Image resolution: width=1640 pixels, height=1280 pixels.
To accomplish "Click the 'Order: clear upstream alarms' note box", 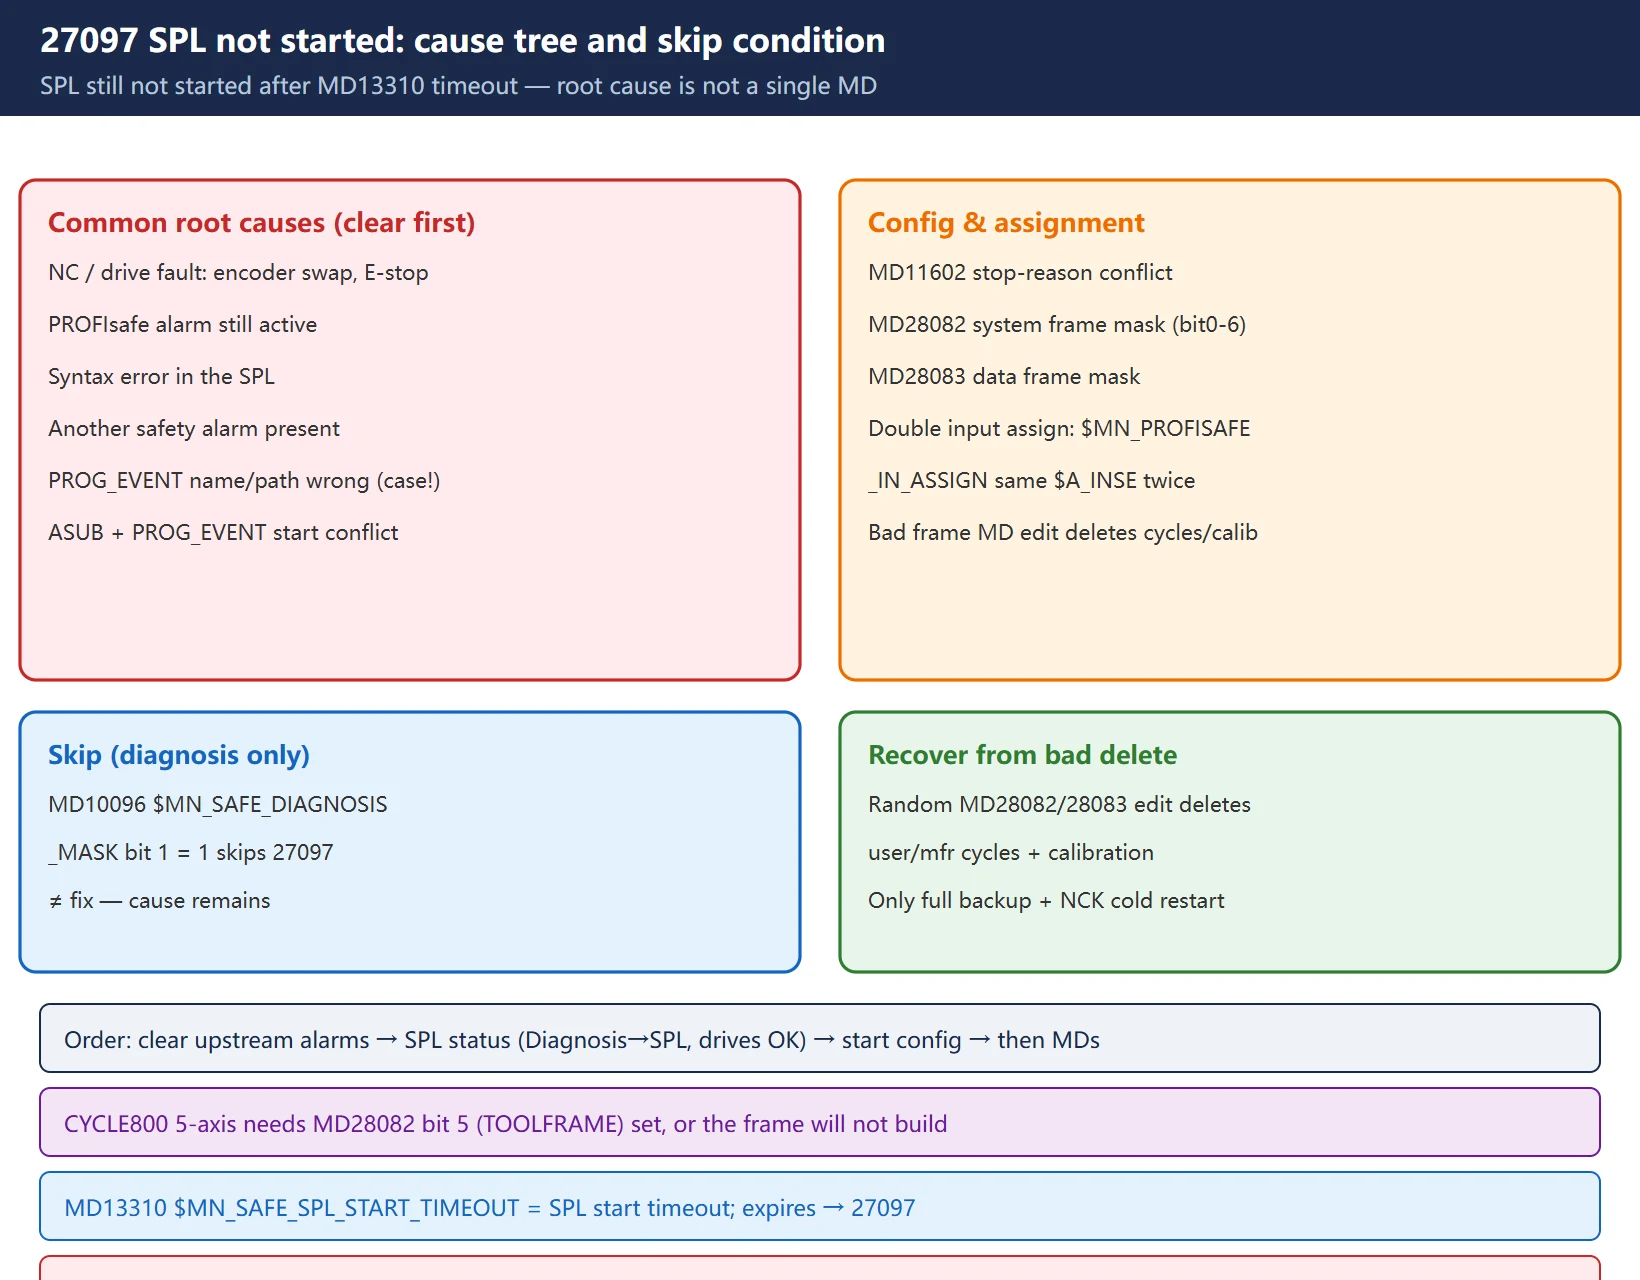I will click(820, 1039).
